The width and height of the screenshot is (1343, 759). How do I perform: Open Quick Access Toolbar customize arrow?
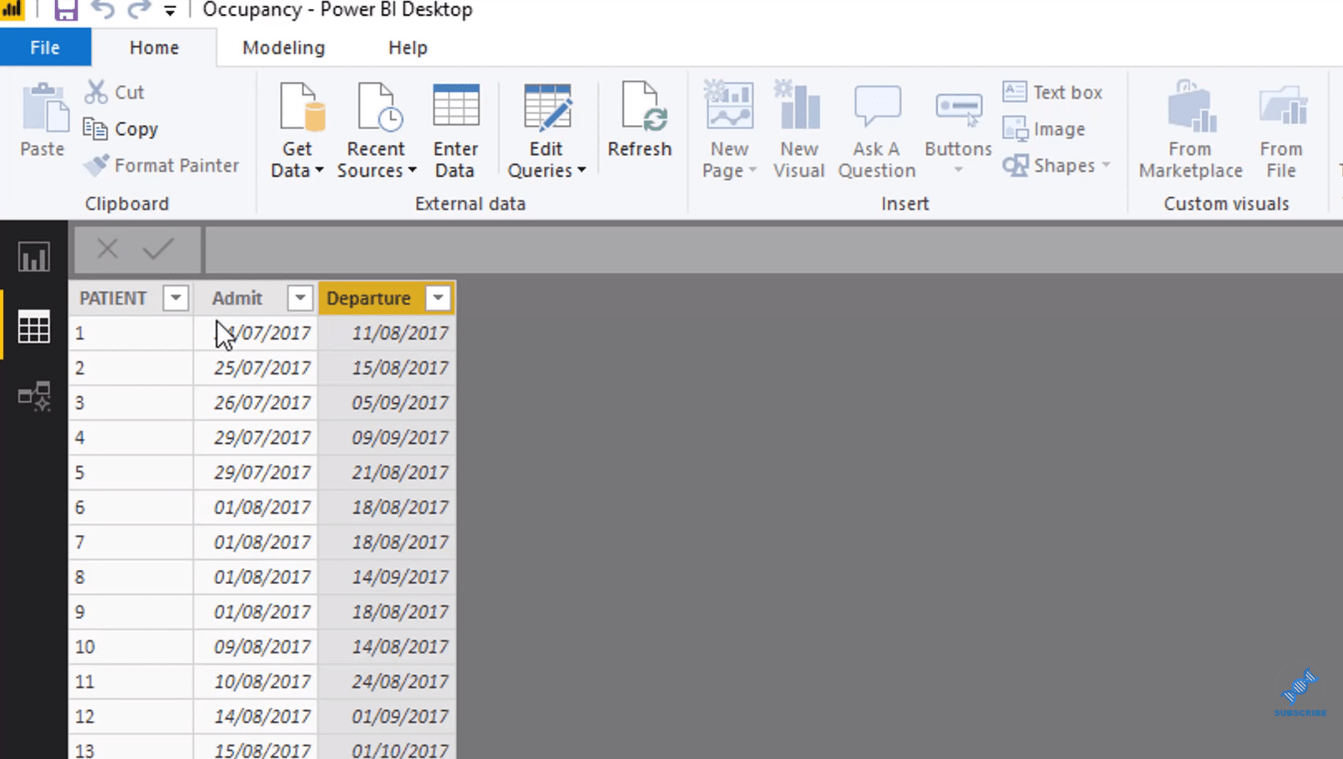(x=170, y=11)
